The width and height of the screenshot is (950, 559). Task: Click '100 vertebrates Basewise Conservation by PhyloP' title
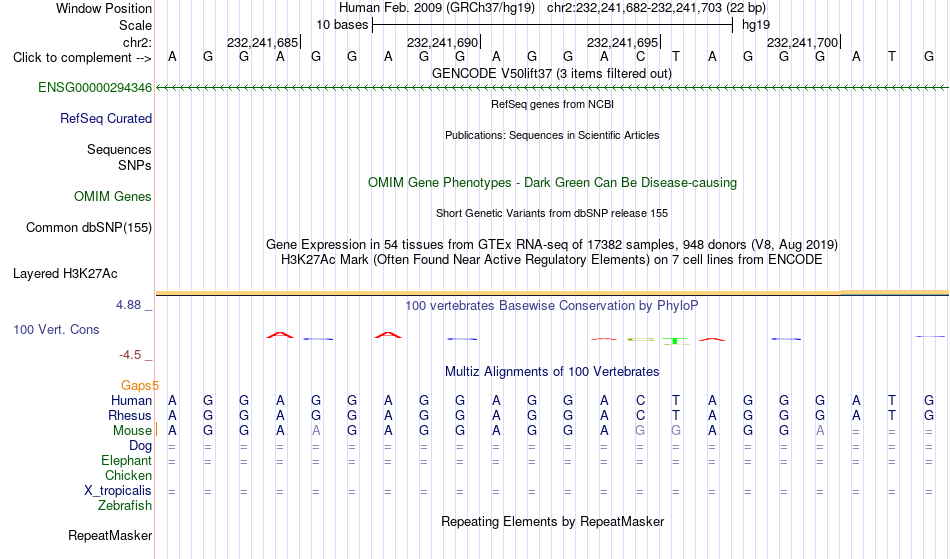pyautogui.click(x=552, y=306)
